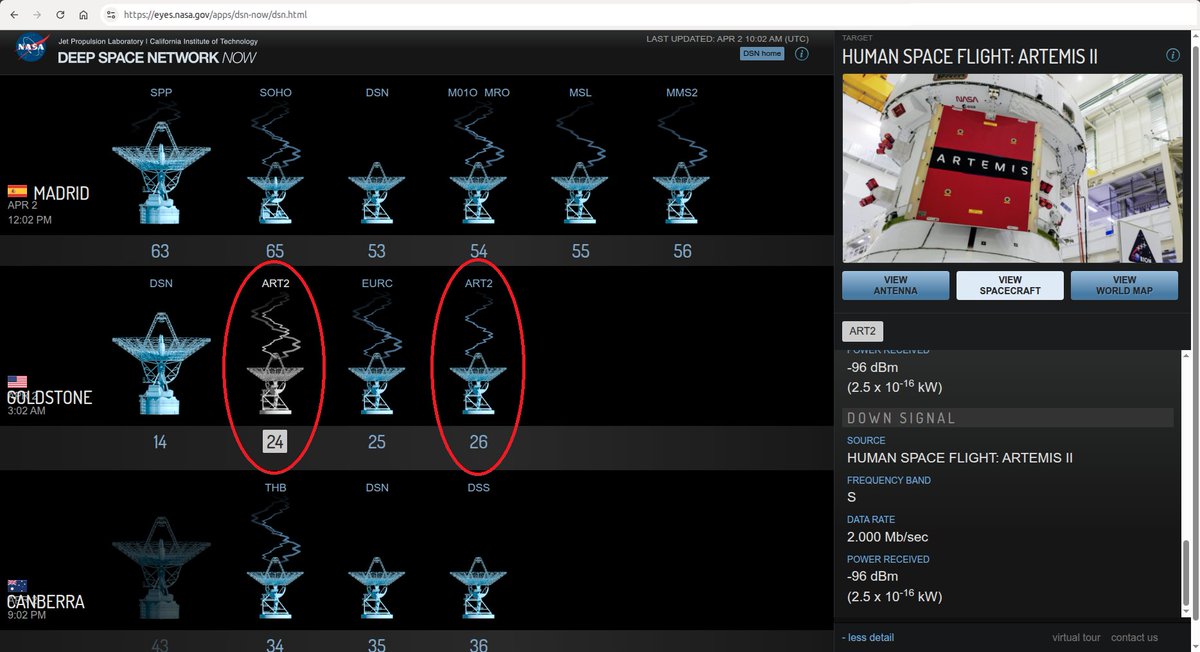Viewport: 1200px width, 652px height.
Task: Click the site information icon in address bar
Action: [110, 15]
